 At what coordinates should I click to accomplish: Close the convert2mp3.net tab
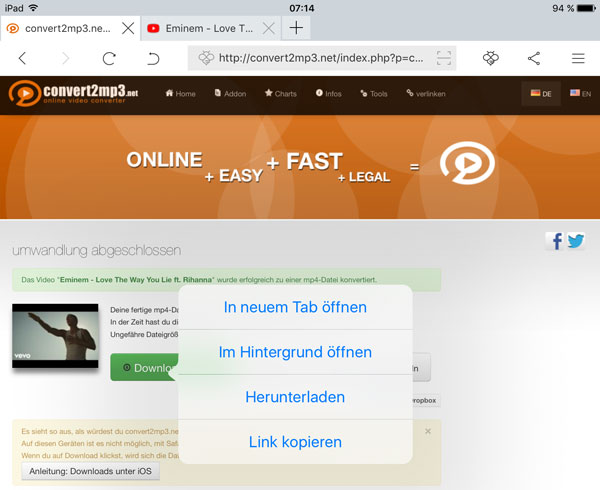(x=128, y=28)
